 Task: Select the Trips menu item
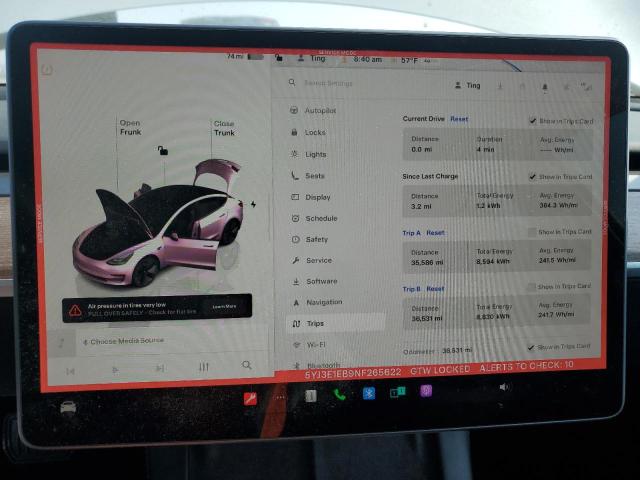(x=336, y=323)
